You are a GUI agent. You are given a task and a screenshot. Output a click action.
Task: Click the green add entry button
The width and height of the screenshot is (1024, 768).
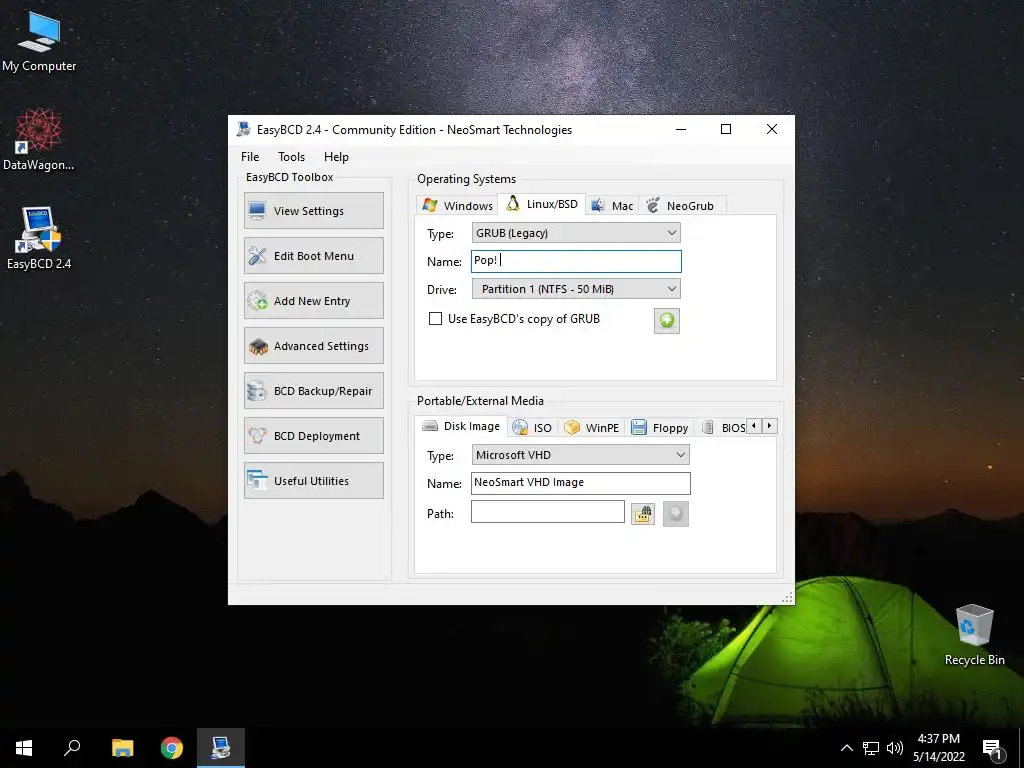[667, 321]
